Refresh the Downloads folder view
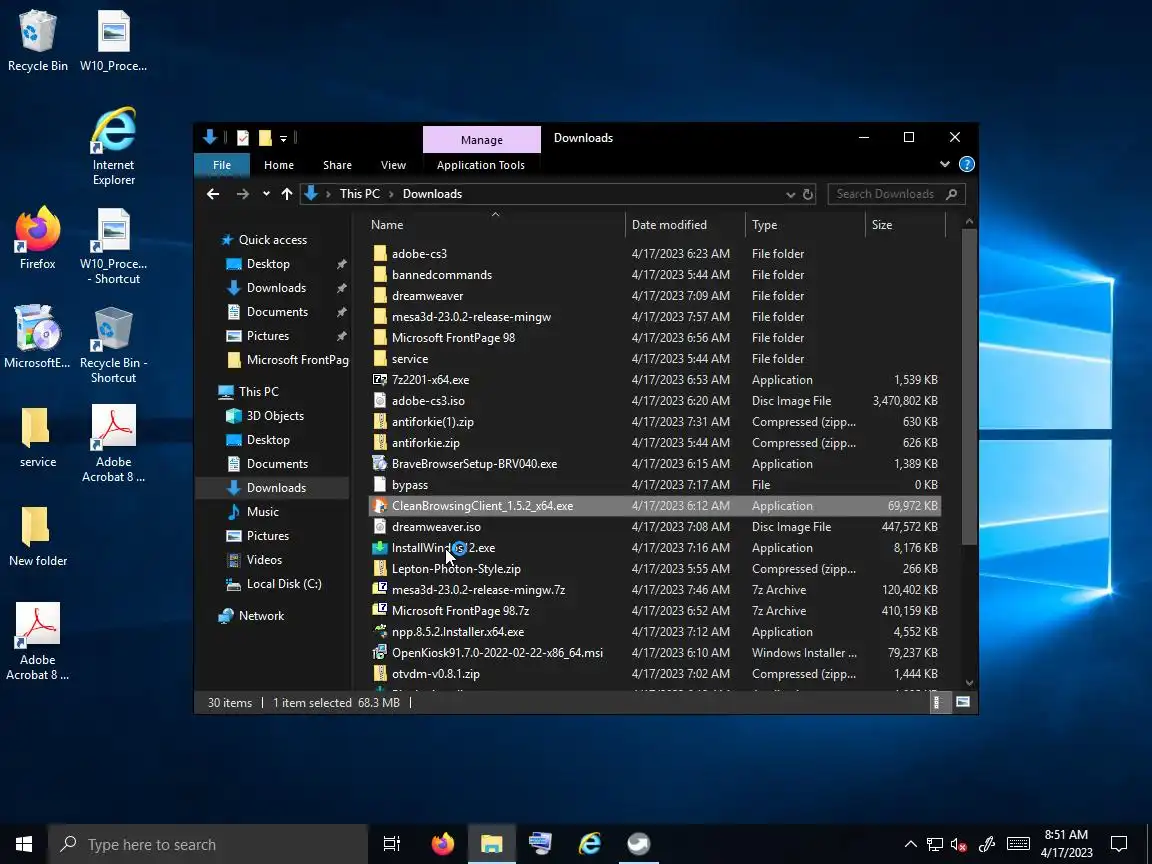1152x864 pixels. [807, 194]
